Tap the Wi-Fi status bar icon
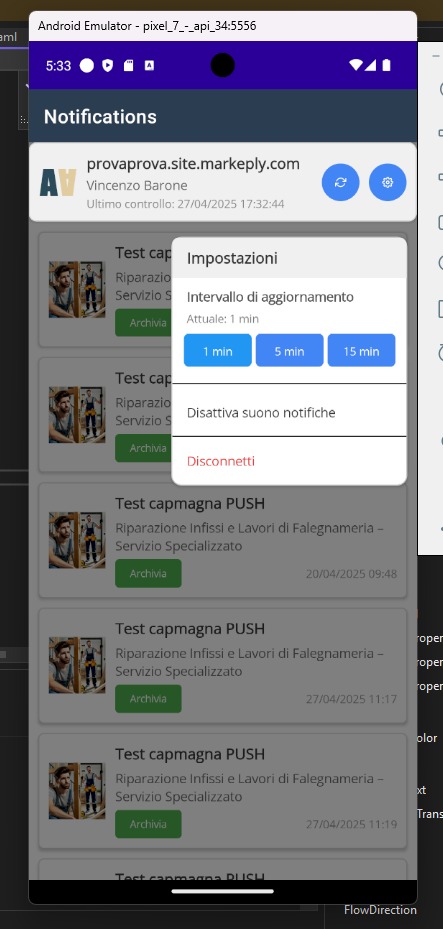The width and height of the screenshot is (443, 929). [355, 65]
